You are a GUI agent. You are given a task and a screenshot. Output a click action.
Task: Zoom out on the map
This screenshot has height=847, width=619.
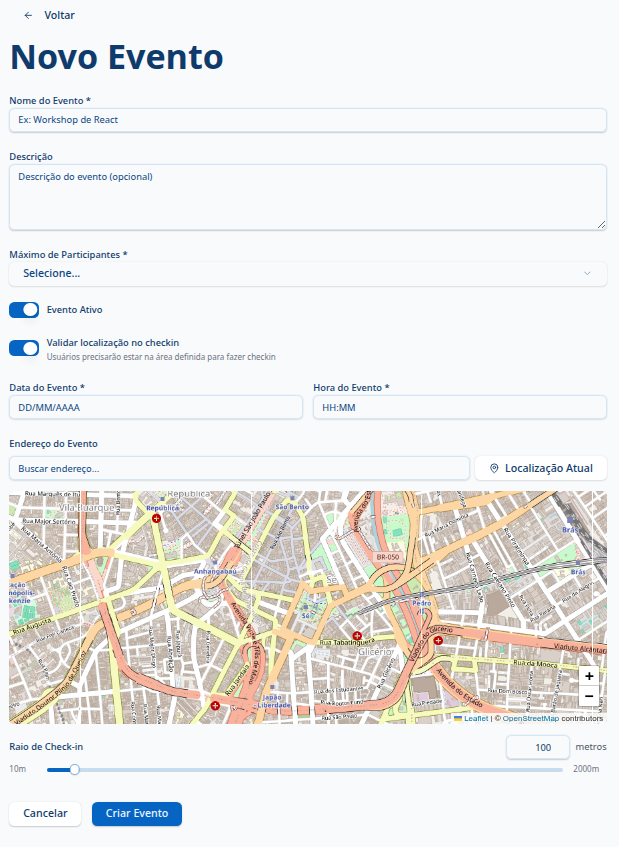point(588,696)
